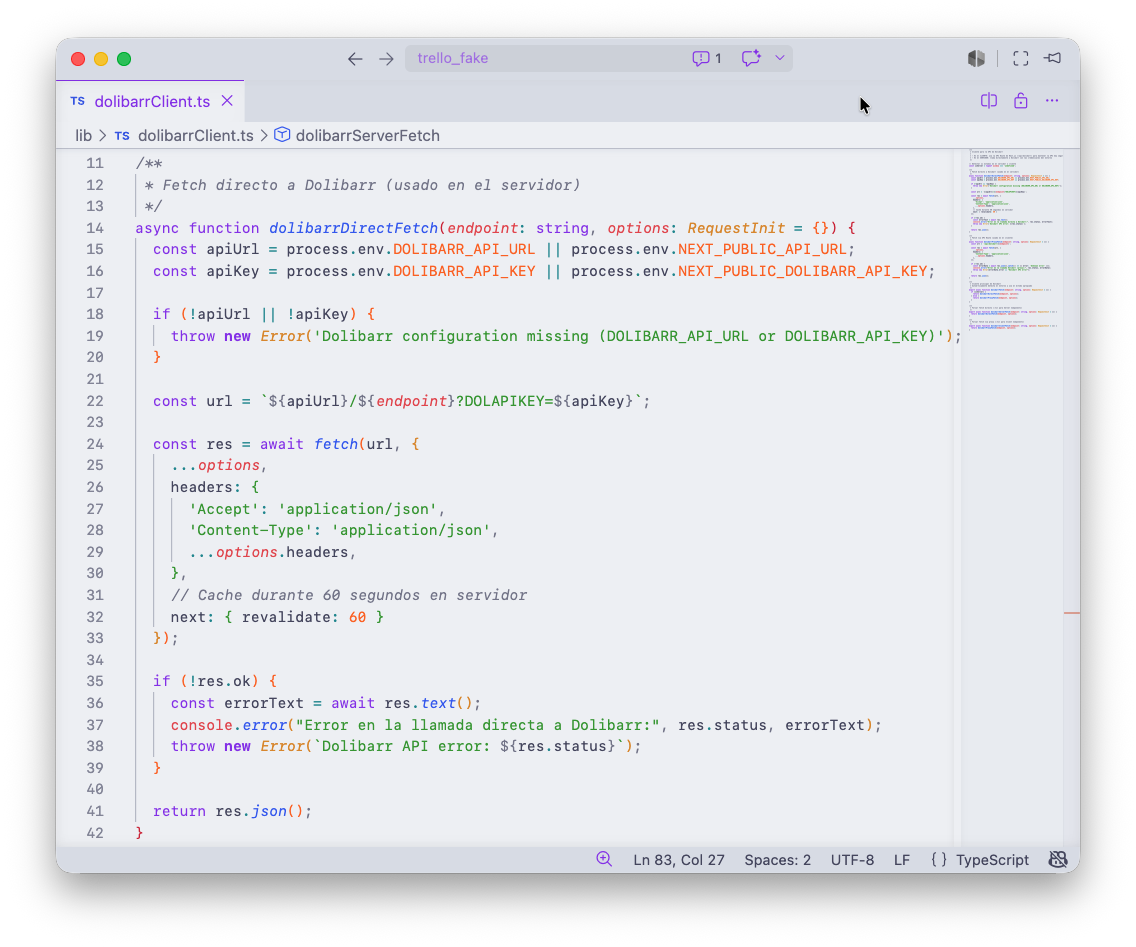1136x947 pixels.
Task: Click the DOLAPIKEY text in url template
Action: click(x=504, y=401)
